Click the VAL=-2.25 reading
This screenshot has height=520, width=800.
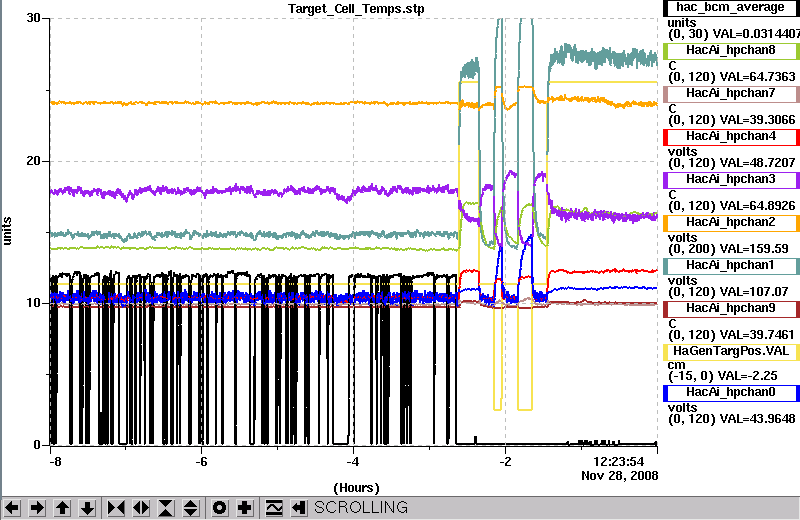click(747, 376)
